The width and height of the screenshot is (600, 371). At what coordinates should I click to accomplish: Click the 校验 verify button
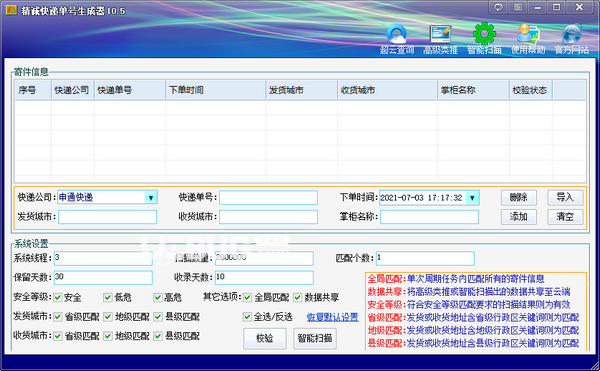(x=265, y=338)
